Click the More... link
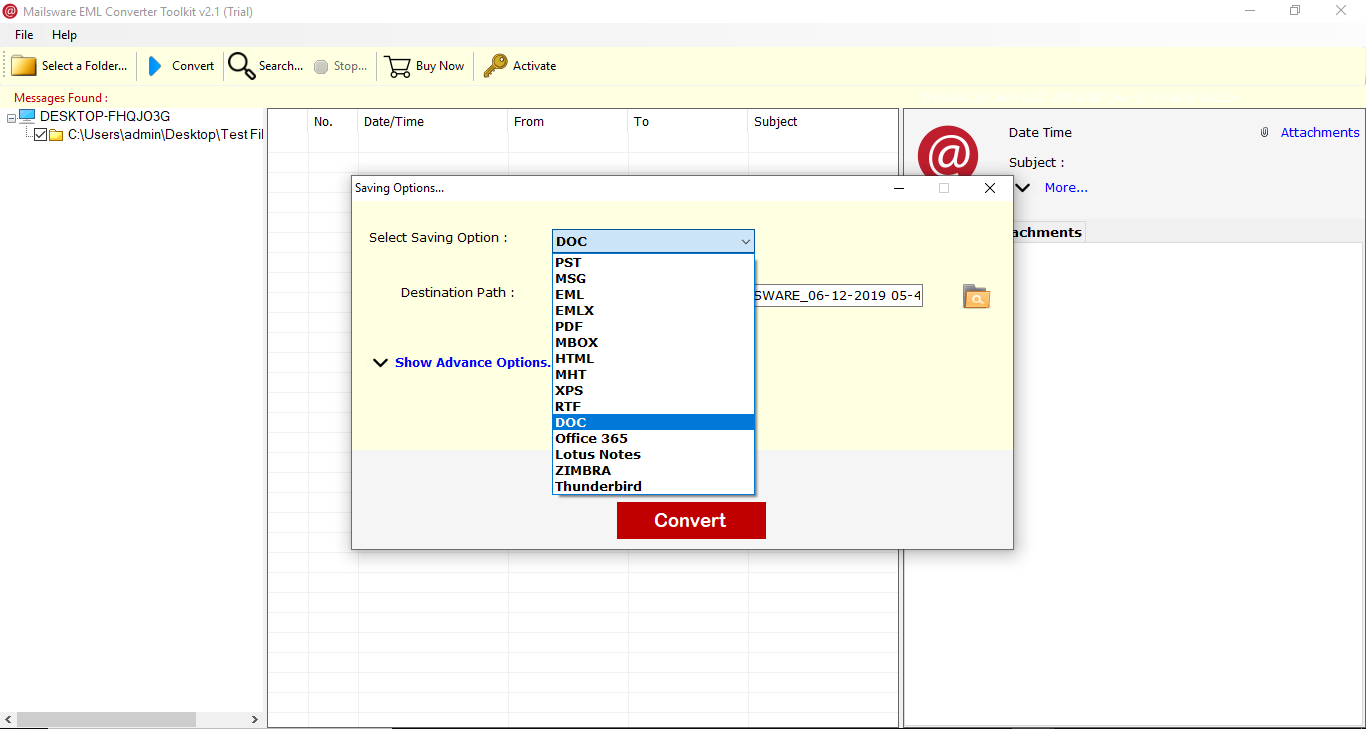The width and height of the screenshot is (1366, 729). tap(1066, 188)
